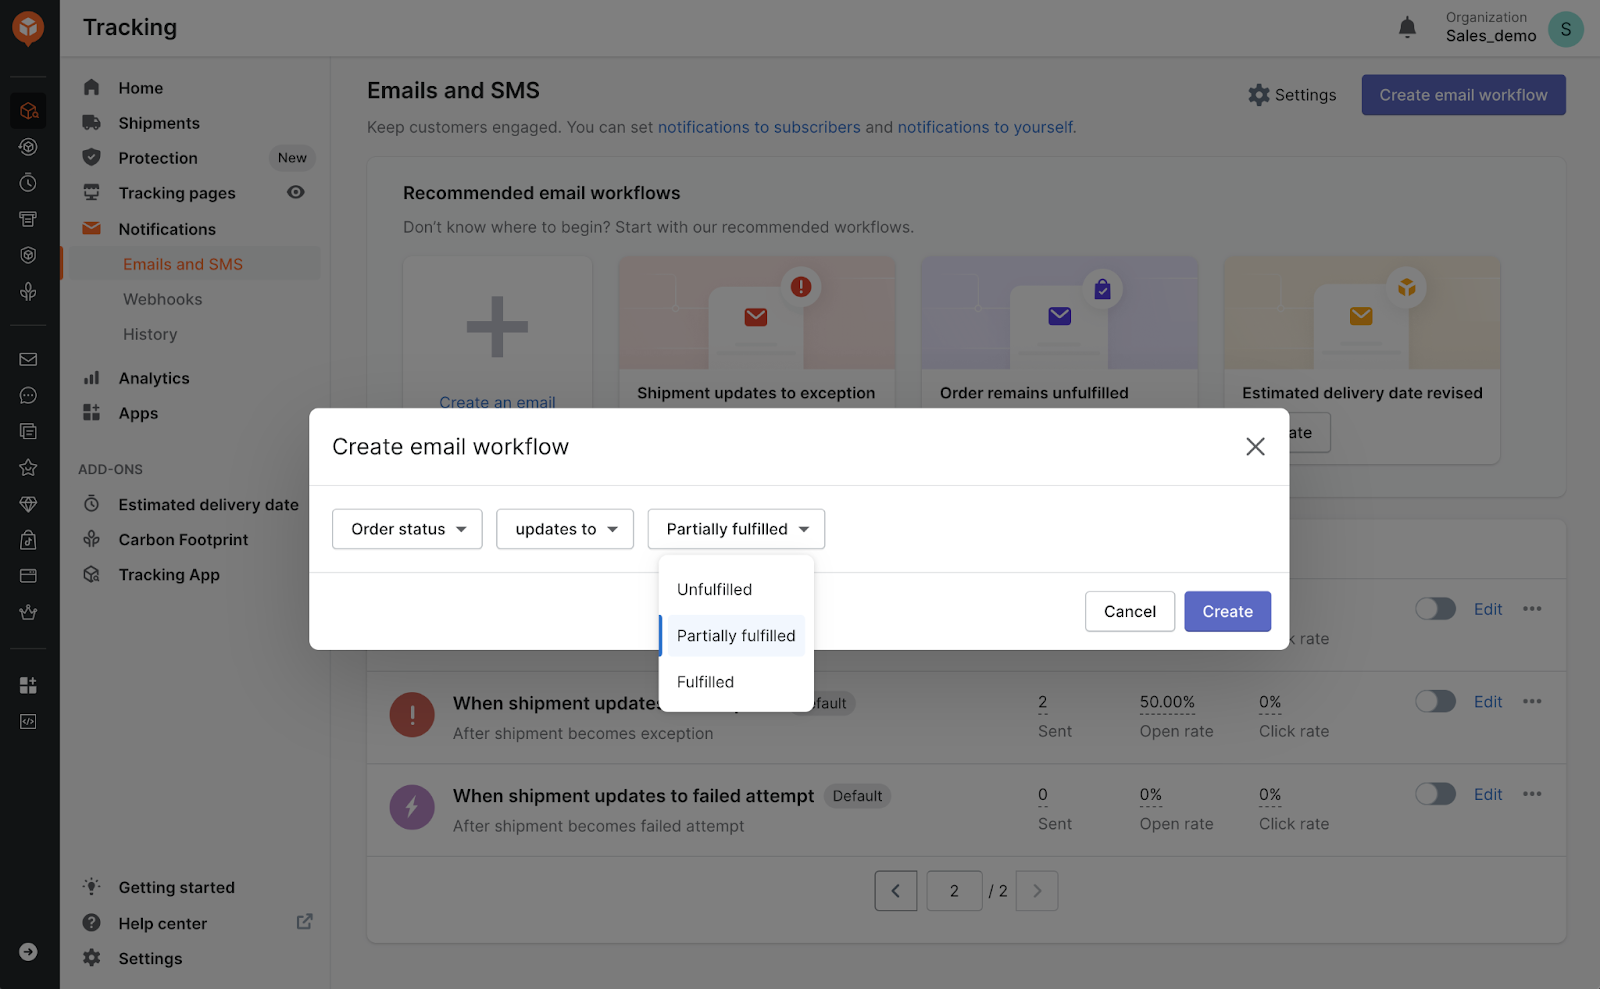This screenshot has width=1600, height=989.
Task: Open the Order status dropdown
Action: click(x=407, y=529)
